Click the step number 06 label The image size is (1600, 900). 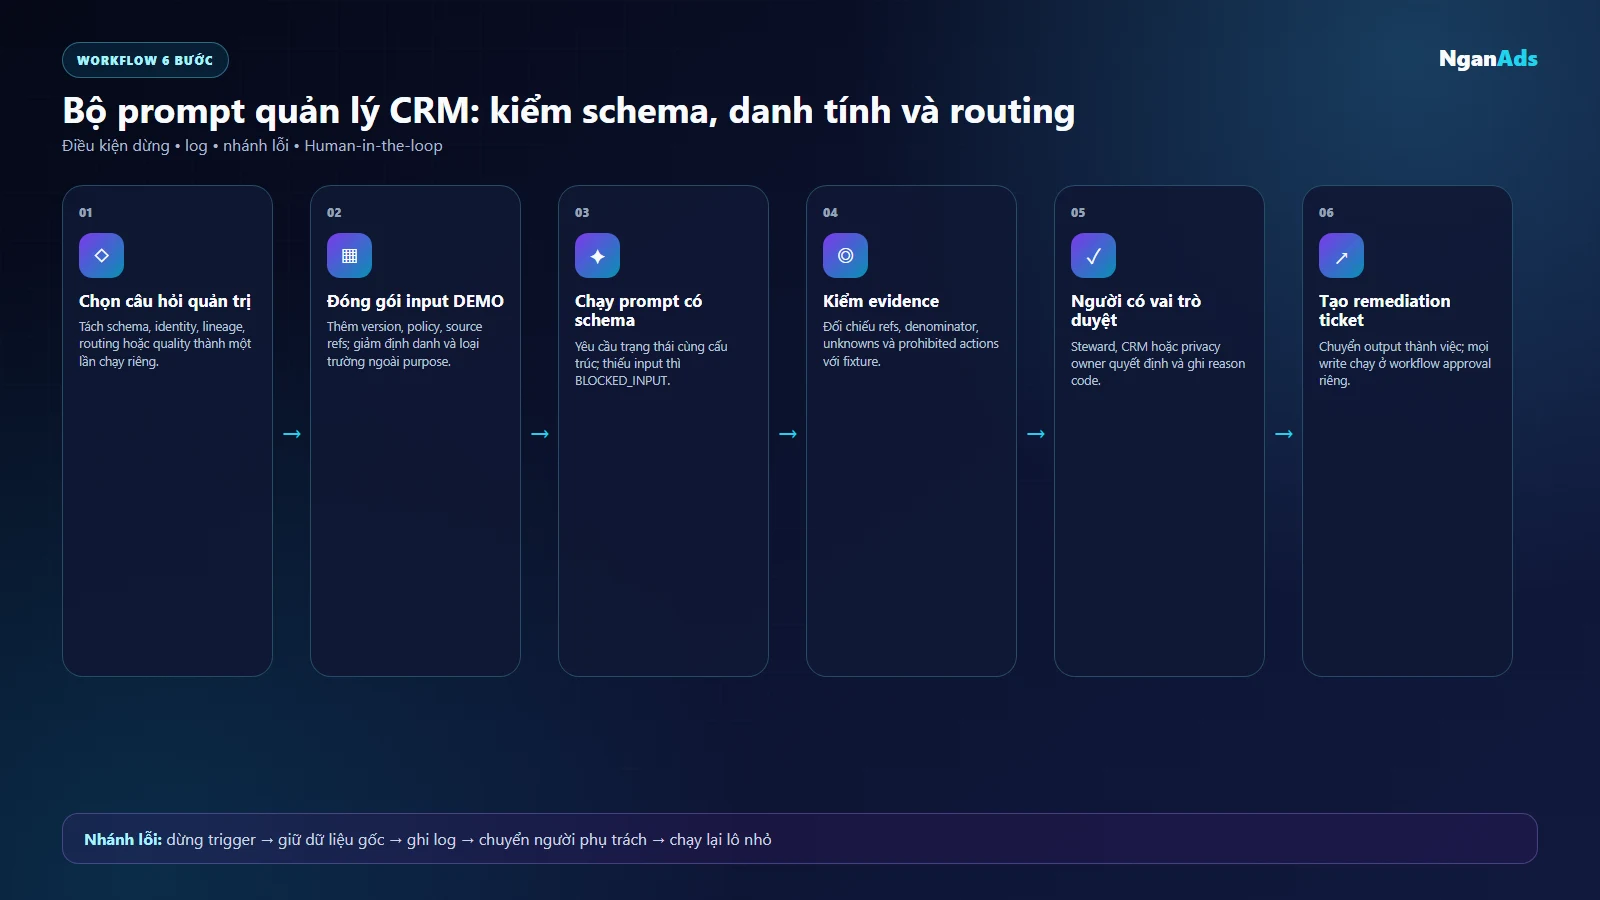tap(1326, 213)
